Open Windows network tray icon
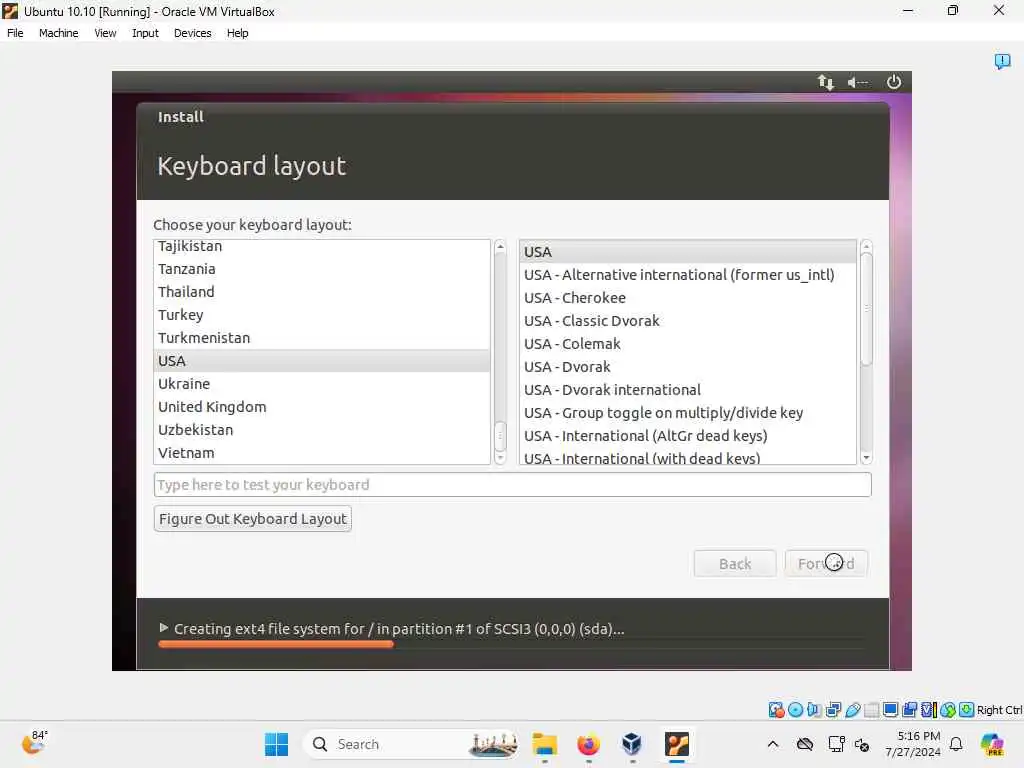This screenshot has height=768, width=1024. pyautogui.click(x=836, y=744)
